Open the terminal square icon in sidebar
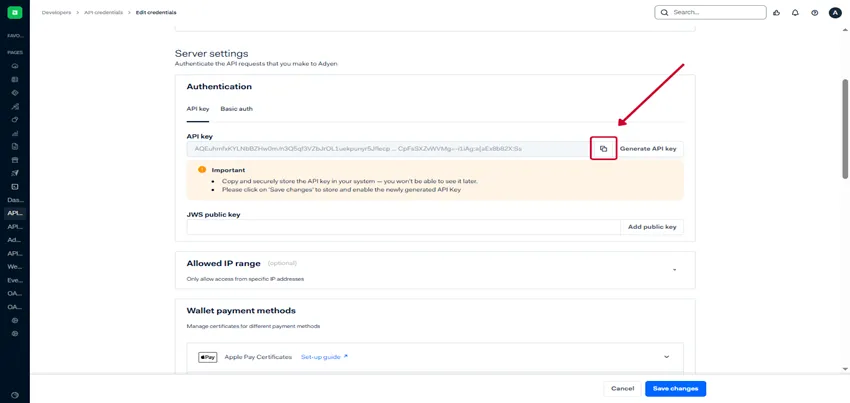 [15, 187]
